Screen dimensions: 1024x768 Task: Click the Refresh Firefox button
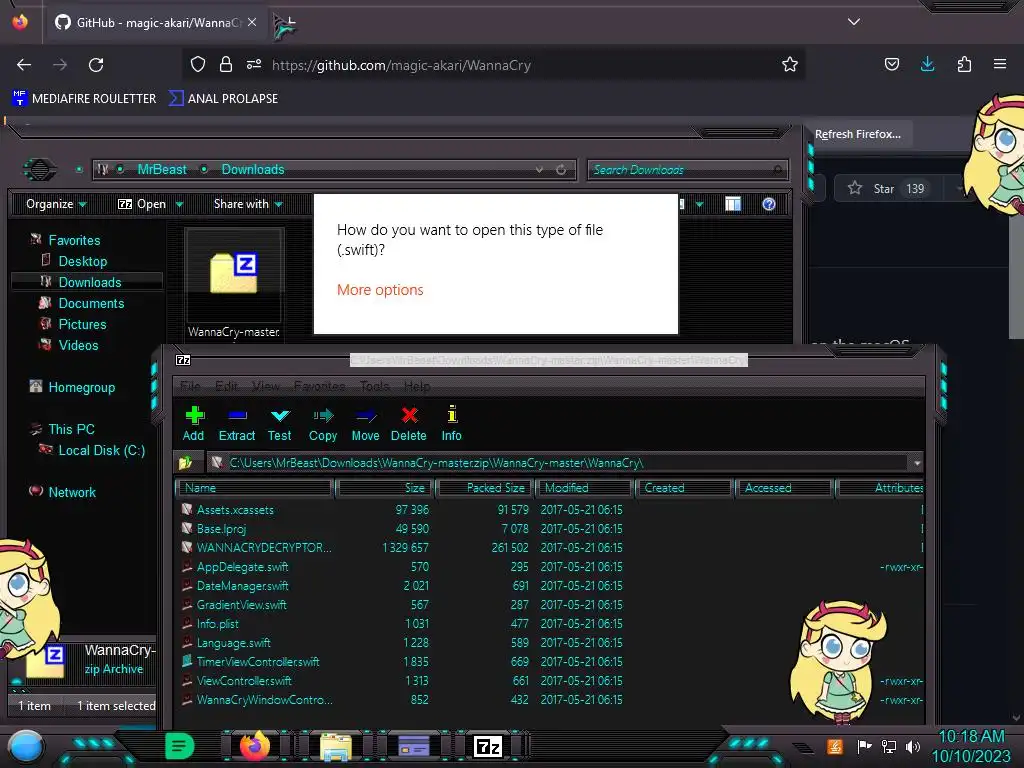(x=857, y=134)
